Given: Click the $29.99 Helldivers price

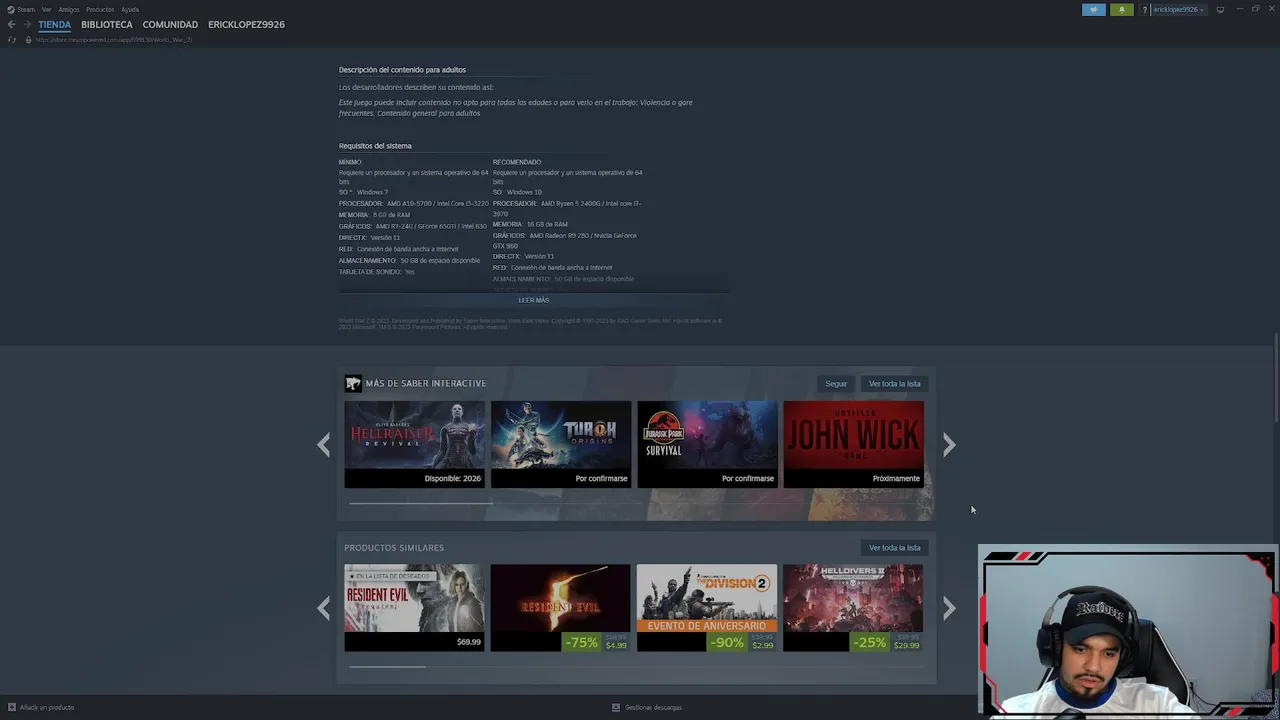Looking at the screenshot, I should (x=907, y=646).
